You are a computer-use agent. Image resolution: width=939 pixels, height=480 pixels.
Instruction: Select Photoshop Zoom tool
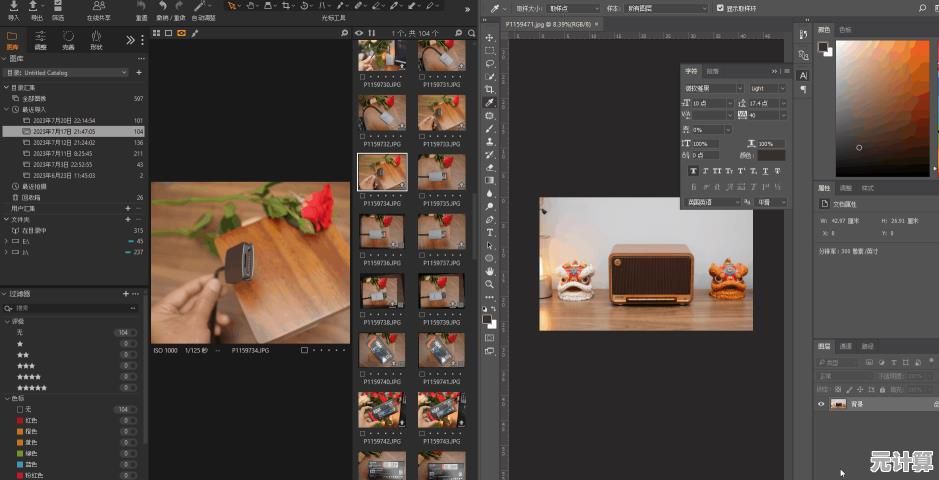coord(490,284)
